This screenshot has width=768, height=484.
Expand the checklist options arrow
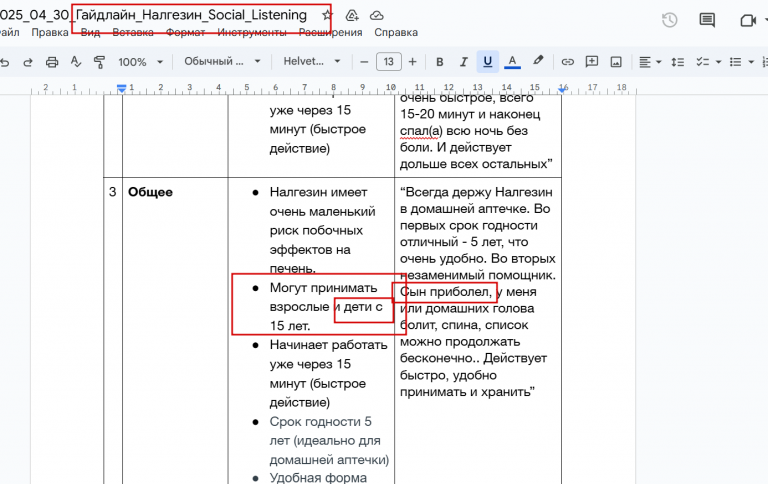tap(719, 62)
